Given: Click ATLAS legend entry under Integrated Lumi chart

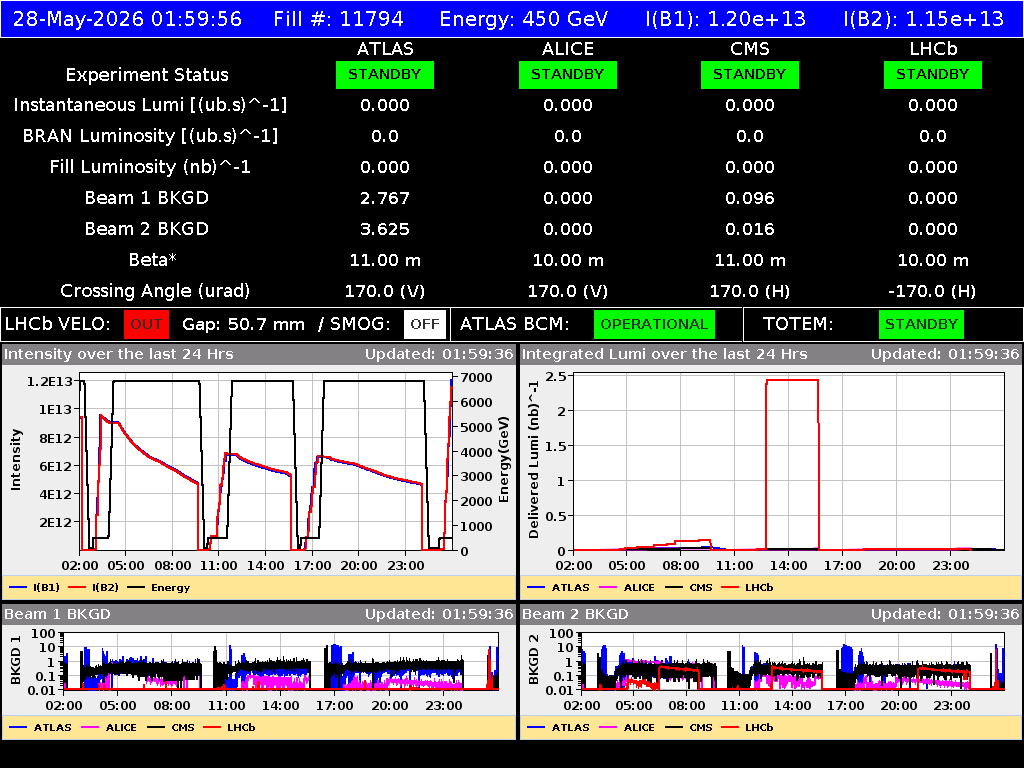Looking at the screenshot, I should pos(558,588).
